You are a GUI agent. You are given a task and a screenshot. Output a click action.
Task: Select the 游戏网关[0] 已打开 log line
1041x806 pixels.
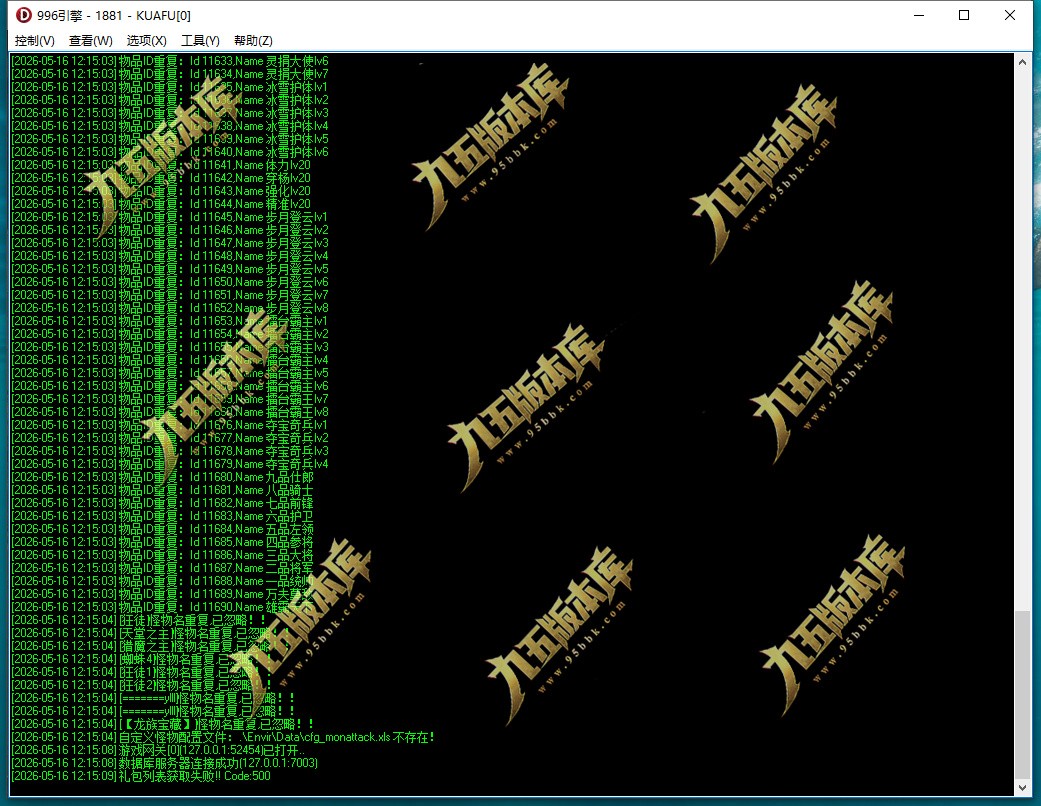coord(159,750)
